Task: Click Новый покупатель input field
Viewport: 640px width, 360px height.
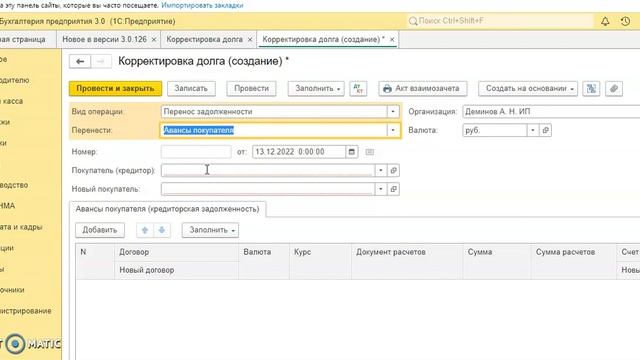Action: 268,189
